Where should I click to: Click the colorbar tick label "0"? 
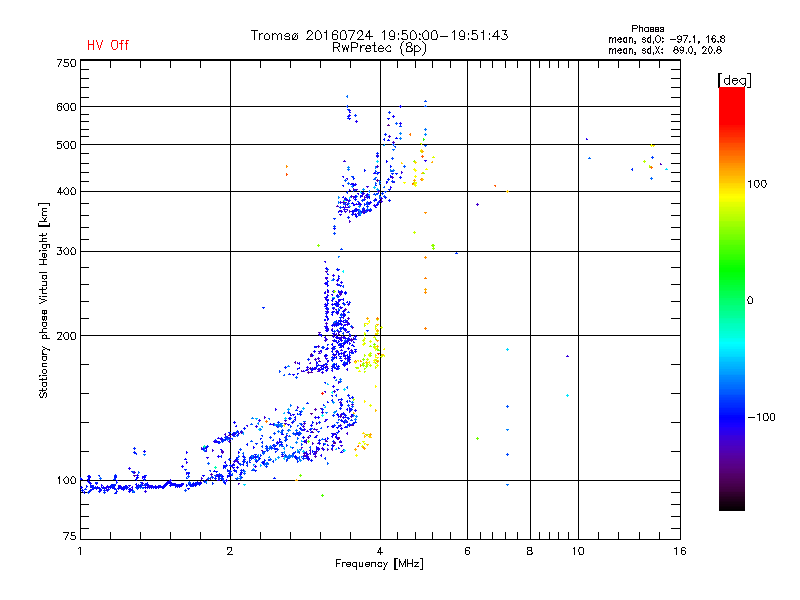[x=750, y=301]
